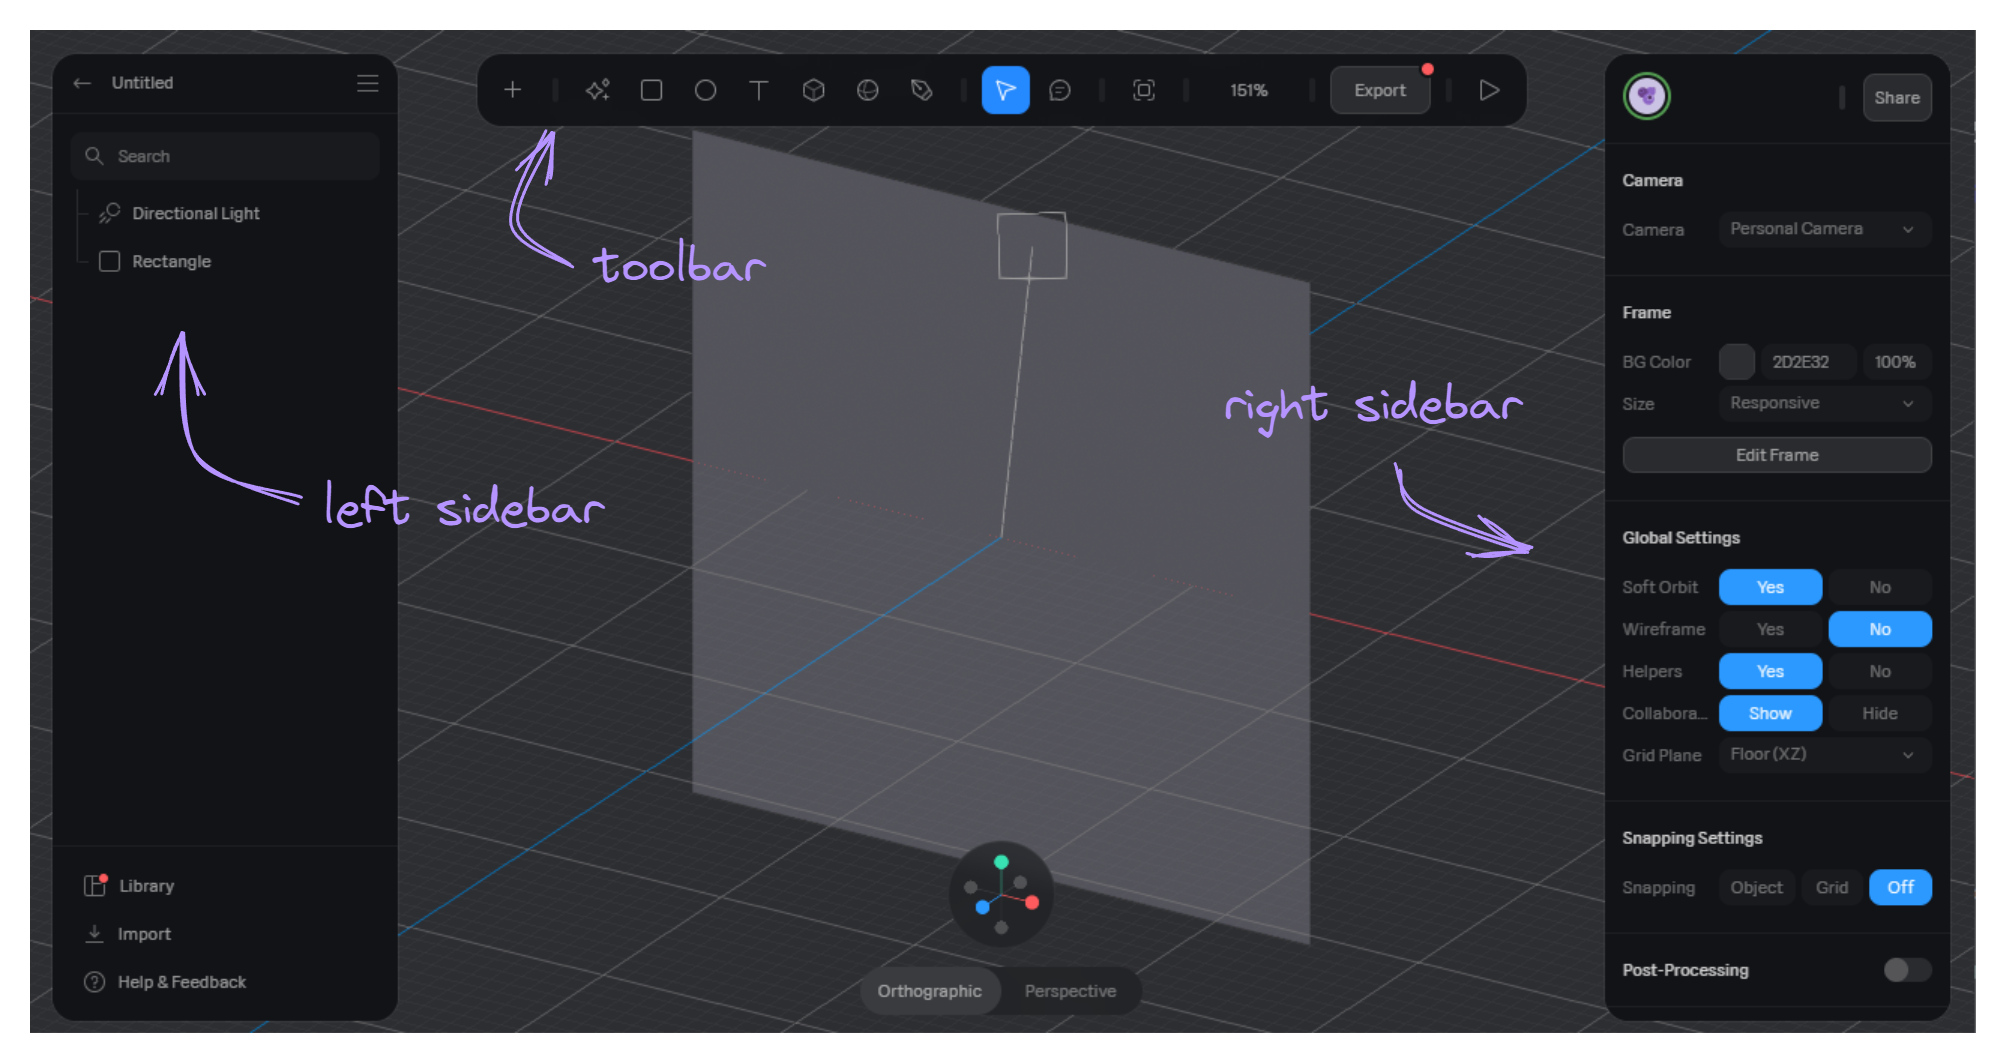Click the Play preview icon
The image size is (2005, 1062).
click(1489, 90)
